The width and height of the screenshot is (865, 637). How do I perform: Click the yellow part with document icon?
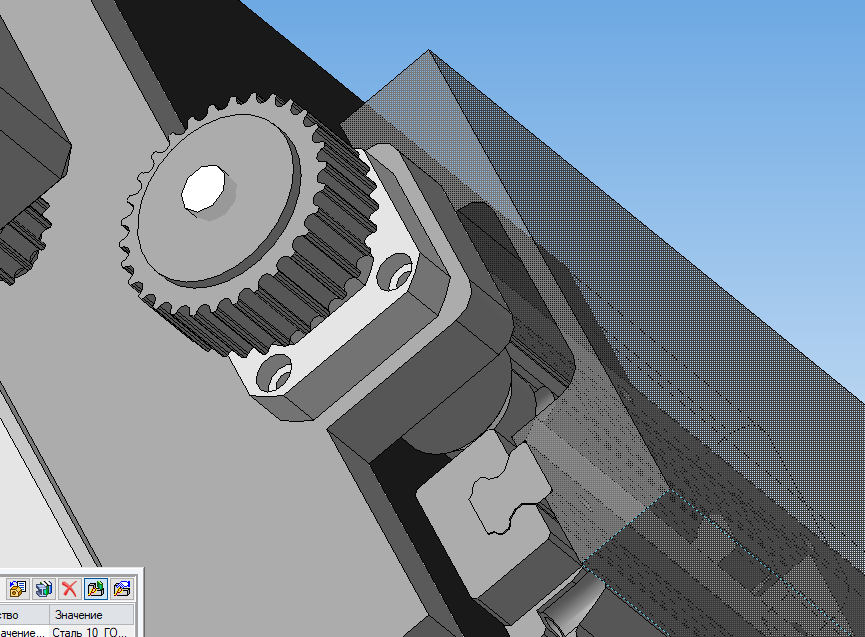[17, 589]
